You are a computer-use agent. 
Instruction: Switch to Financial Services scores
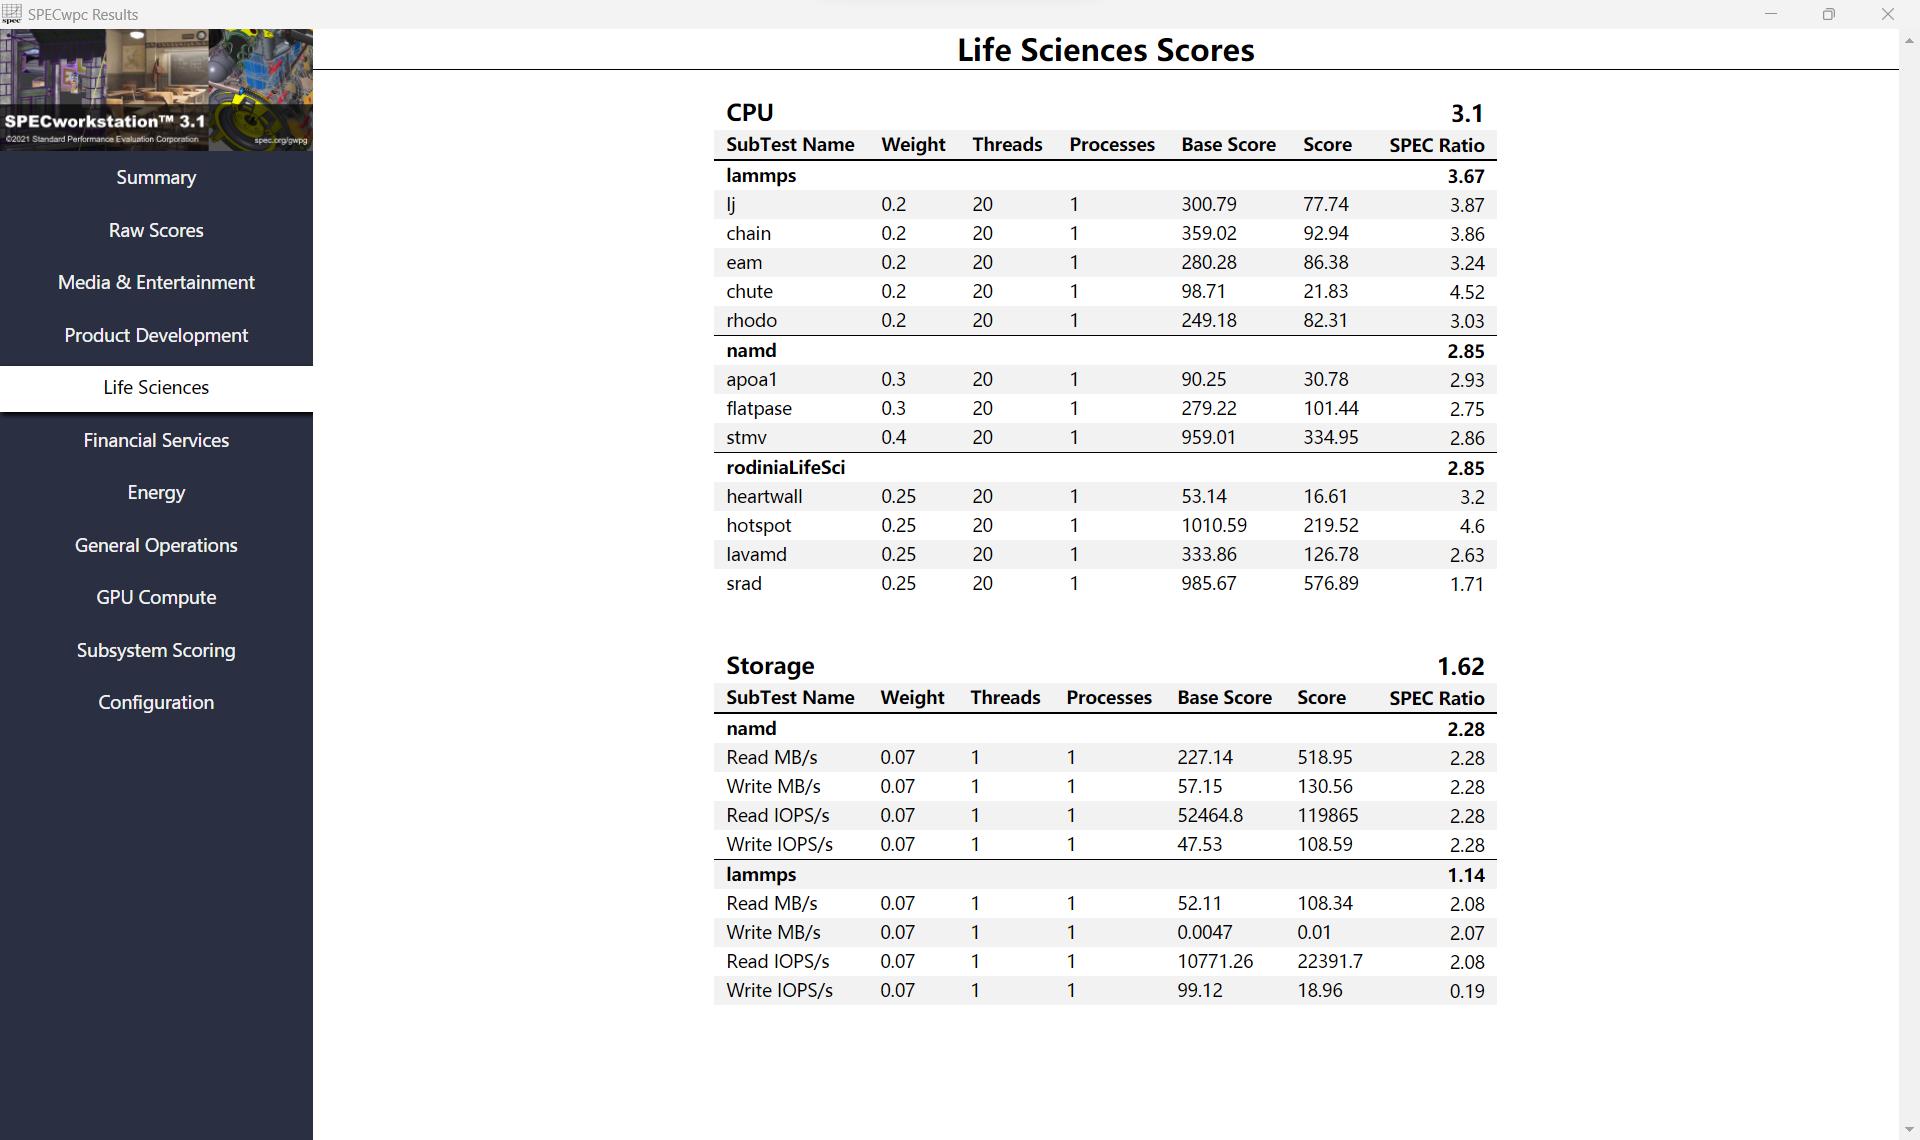tap(156, 440)
